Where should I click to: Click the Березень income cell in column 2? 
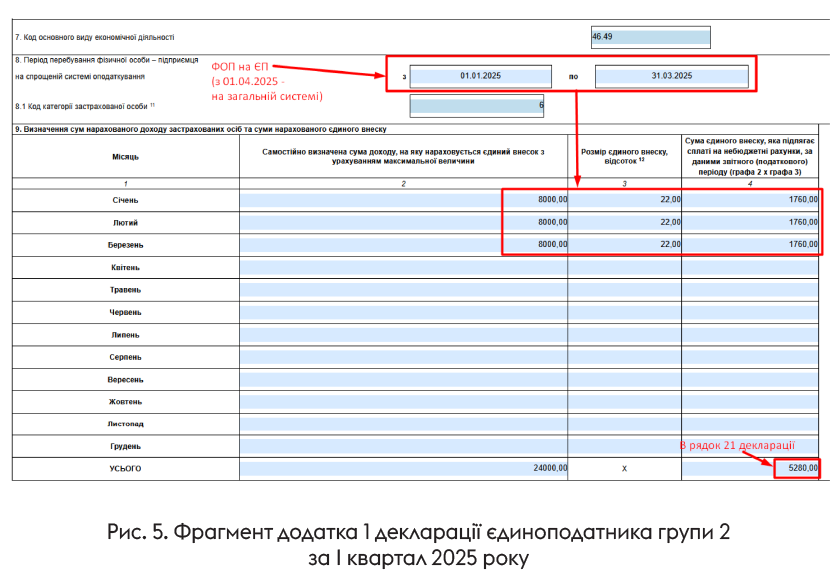(x=404, y=244)
